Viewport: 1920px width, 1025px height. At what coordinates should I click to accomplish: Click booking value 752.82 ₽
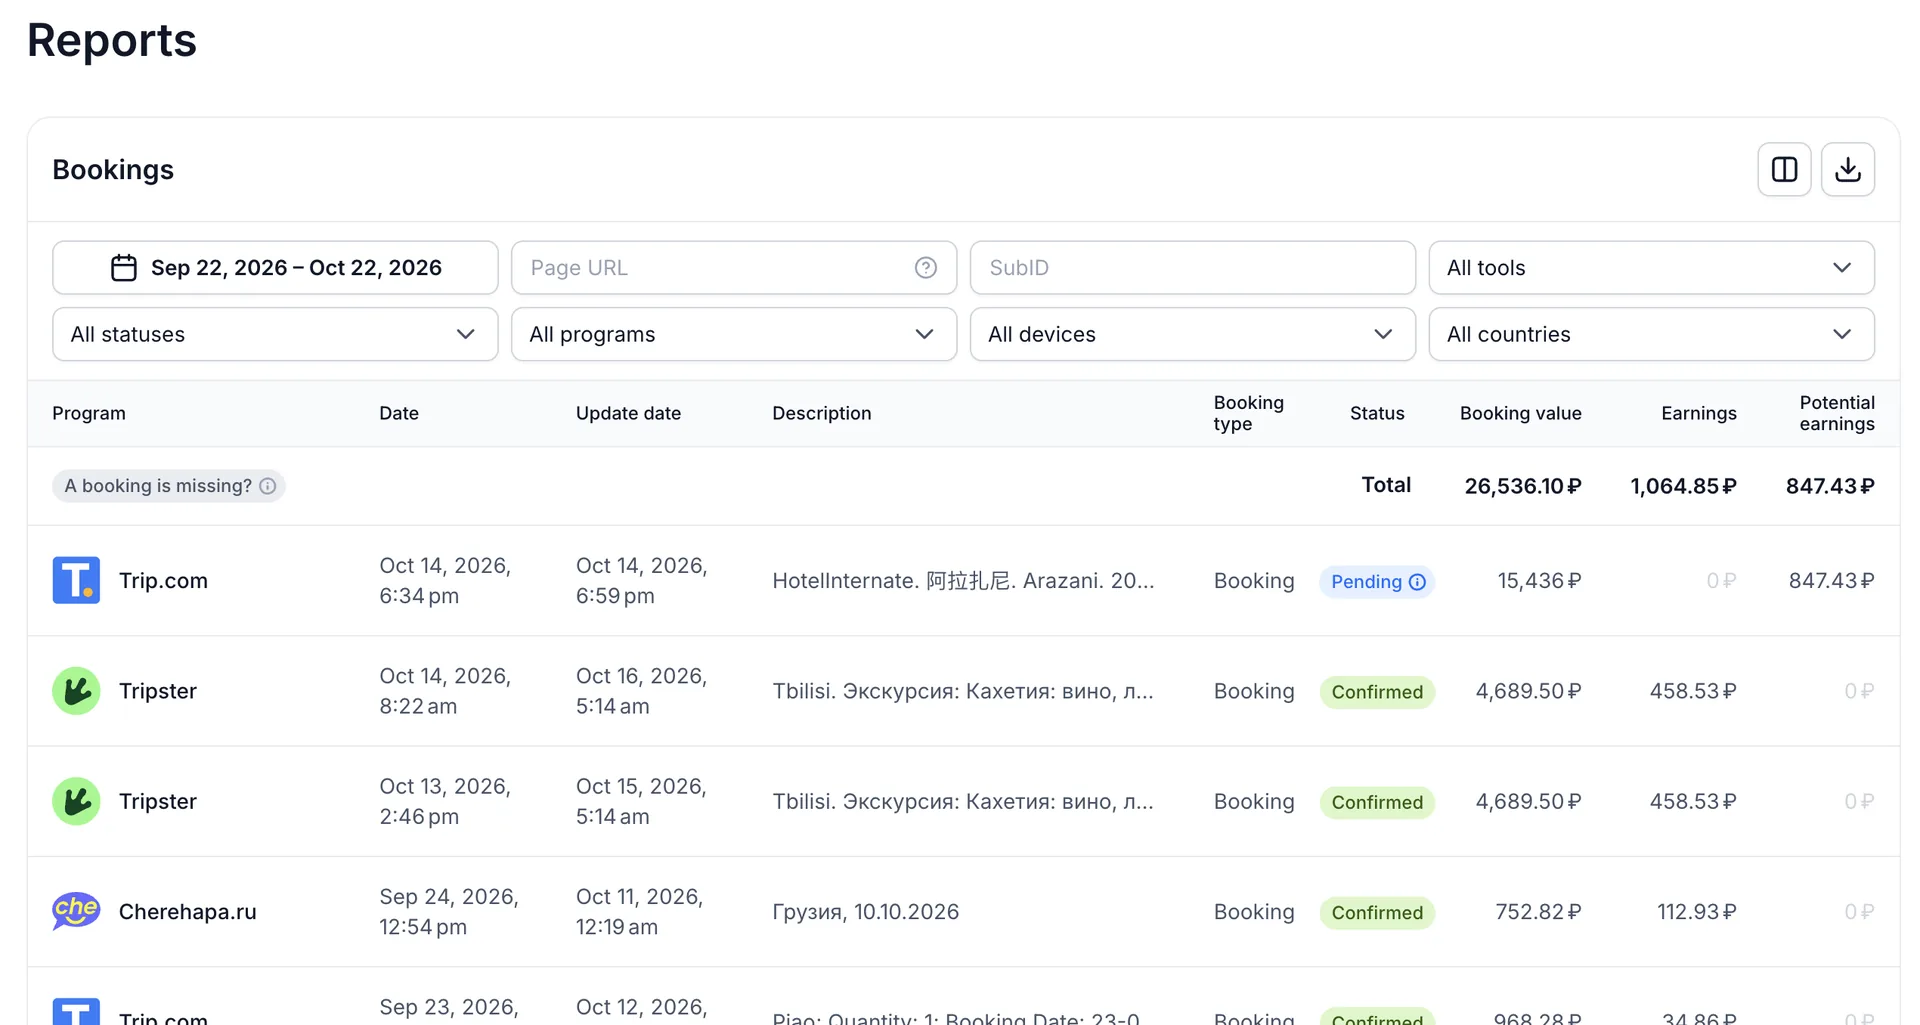coord(1538,912)
